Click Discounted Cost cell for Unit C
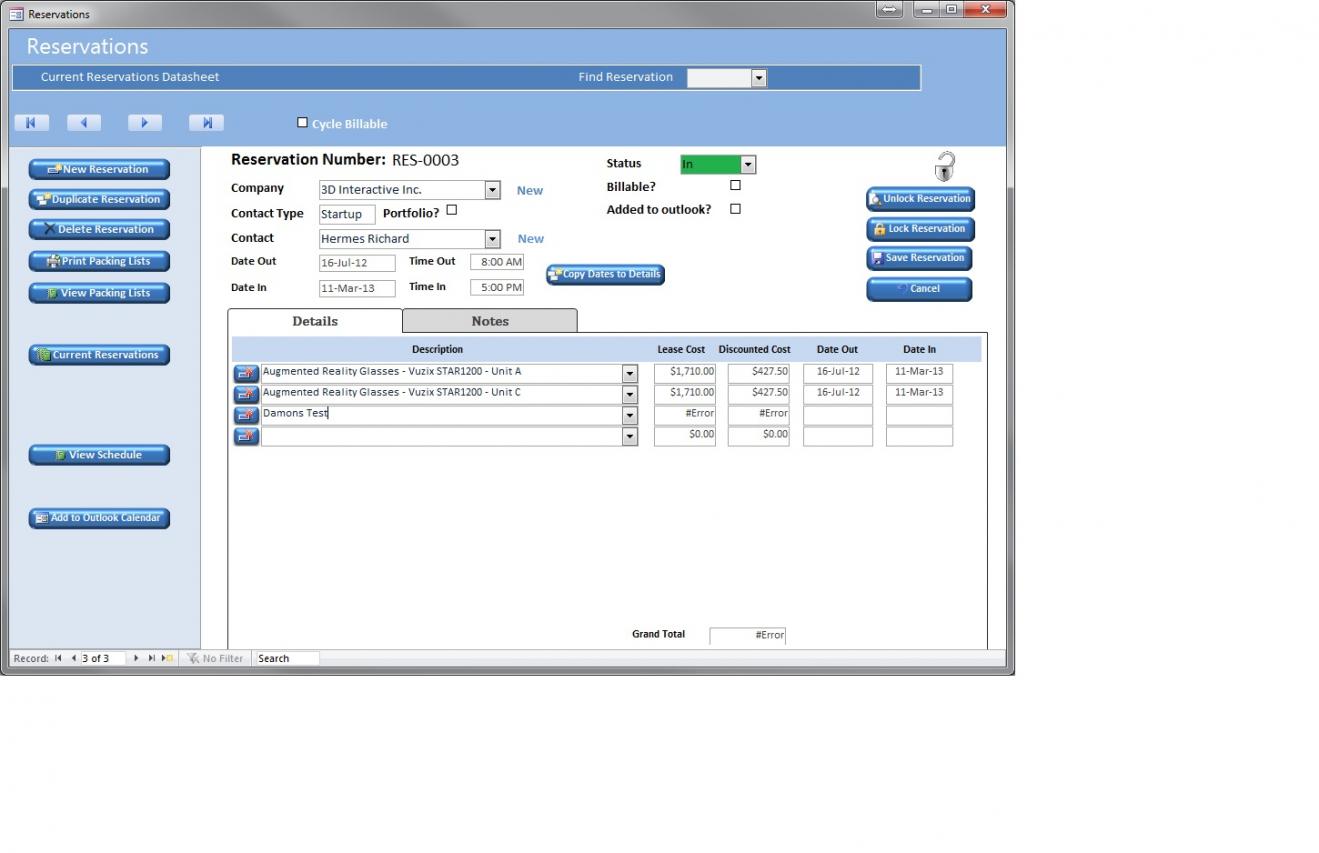The width and height of the screenshot is (1319, 853). (x=758, y=393)
